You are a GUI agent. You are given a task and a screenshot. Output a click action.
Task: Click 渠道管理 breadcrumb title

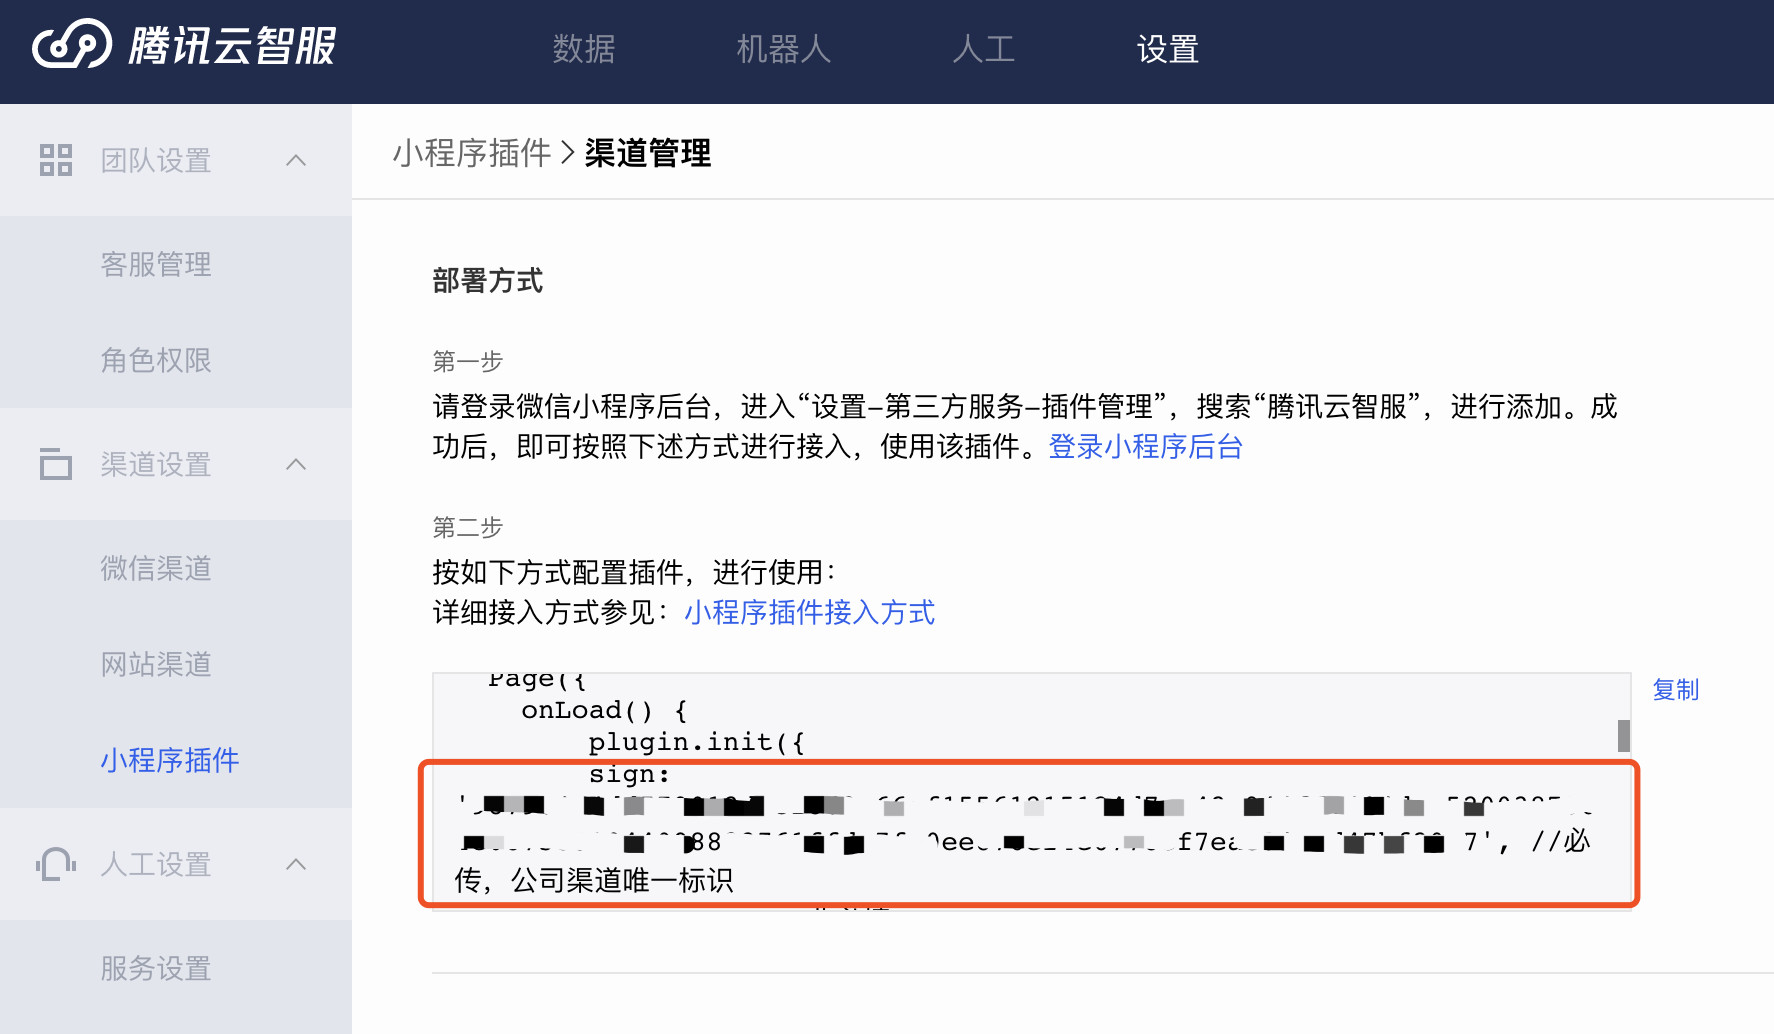(648, 153)
